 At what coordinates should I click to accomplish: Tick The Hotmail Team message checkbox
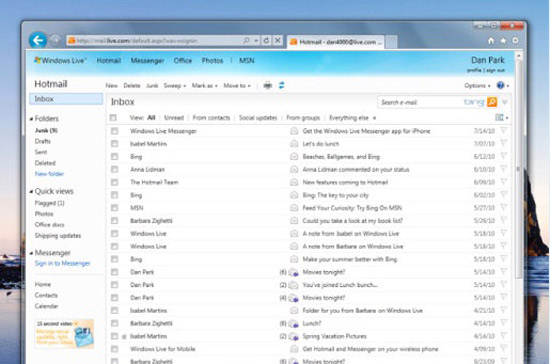coord(114,182)
